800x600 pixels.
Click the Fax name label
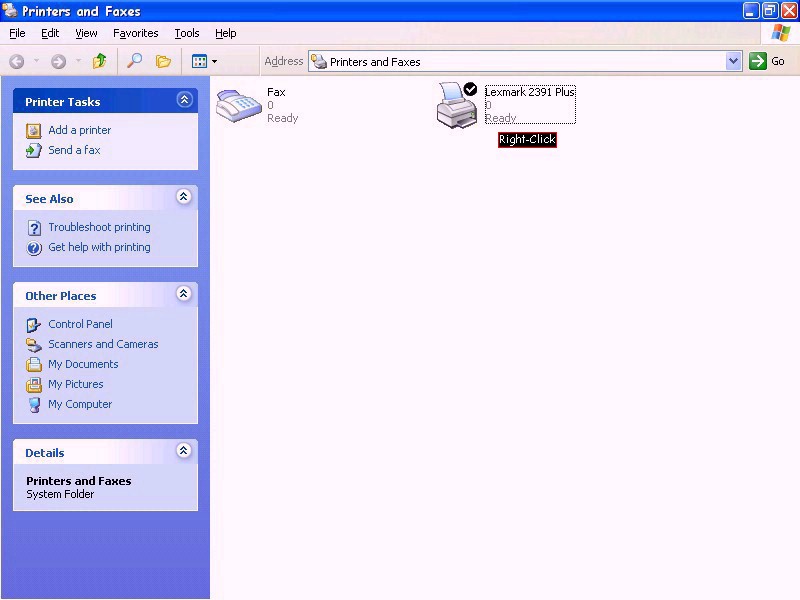click(x=276, y=92)
